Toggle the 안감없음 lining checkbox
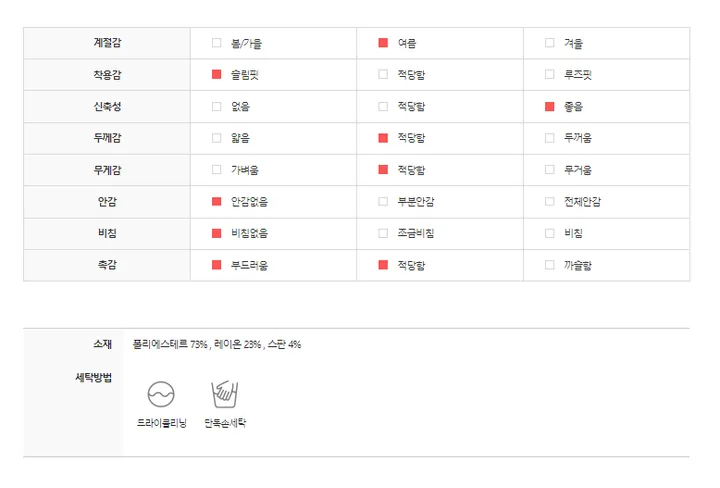The image size is (720, 488). [x=216, y=202]
